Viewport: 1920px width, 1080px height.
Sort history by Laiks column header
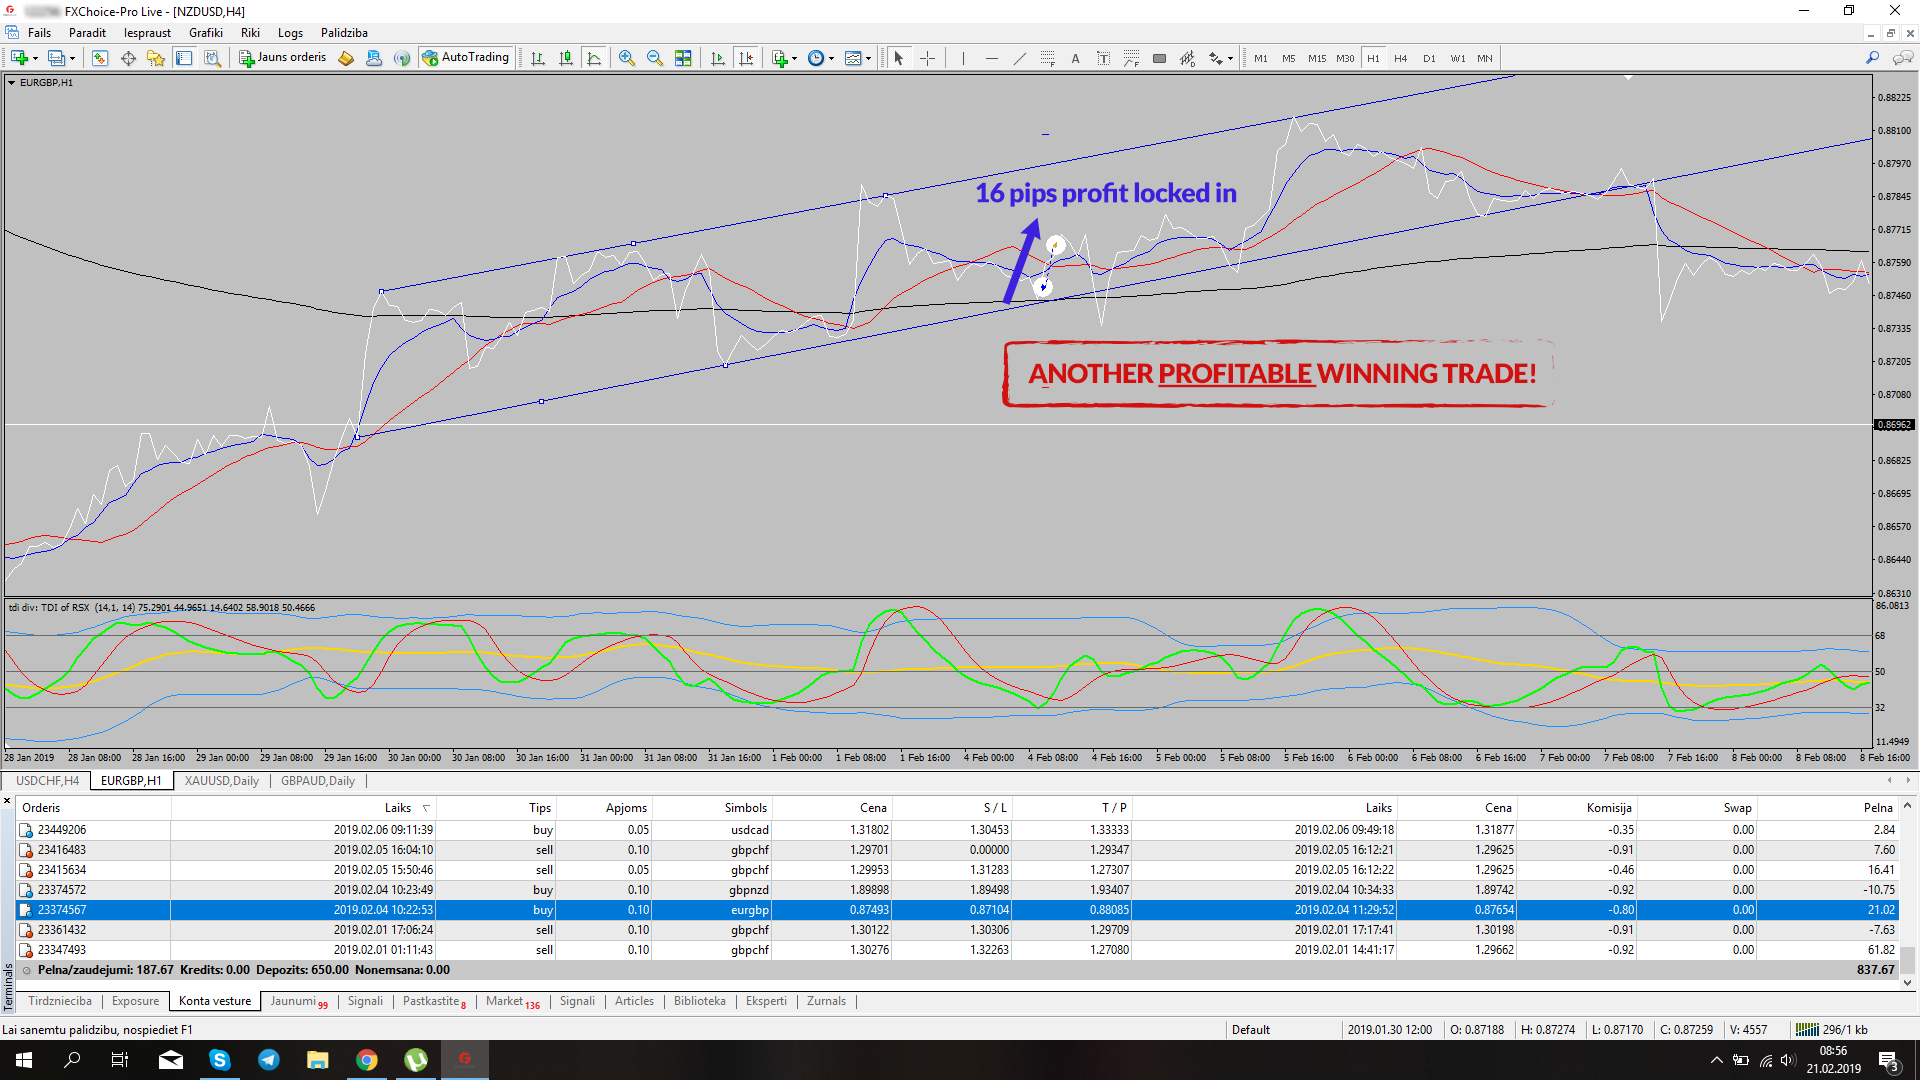coord(398,808)
